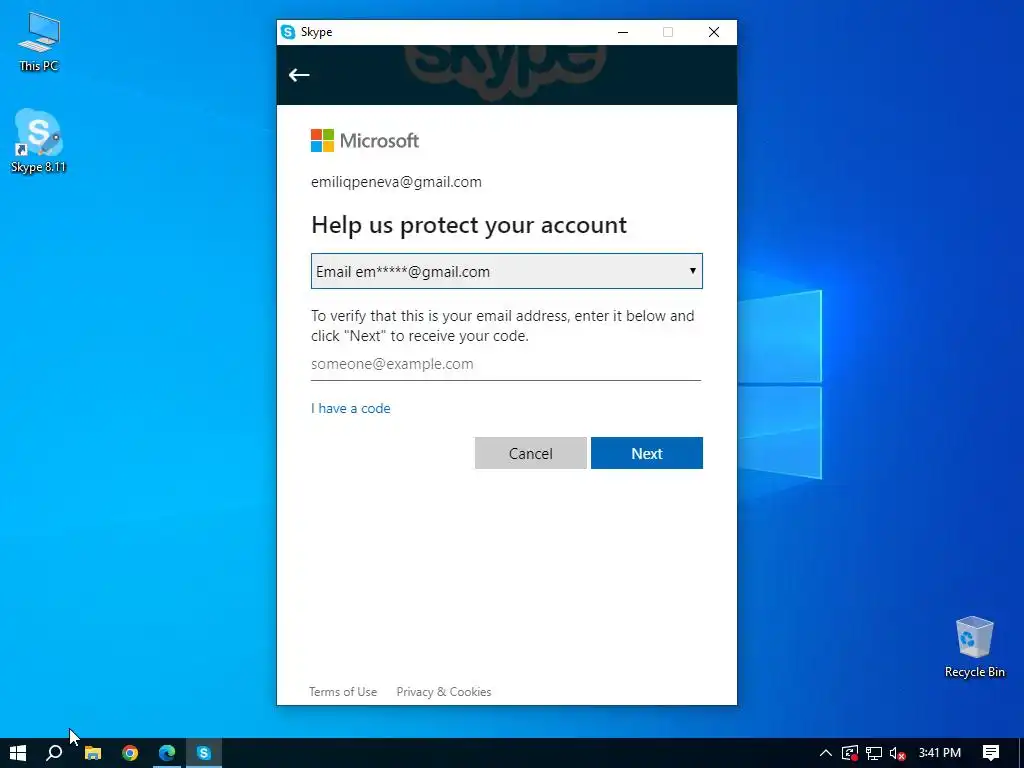1024x768 pixels.
Task: Open the Windows Start menu
Action: point(18,753)
